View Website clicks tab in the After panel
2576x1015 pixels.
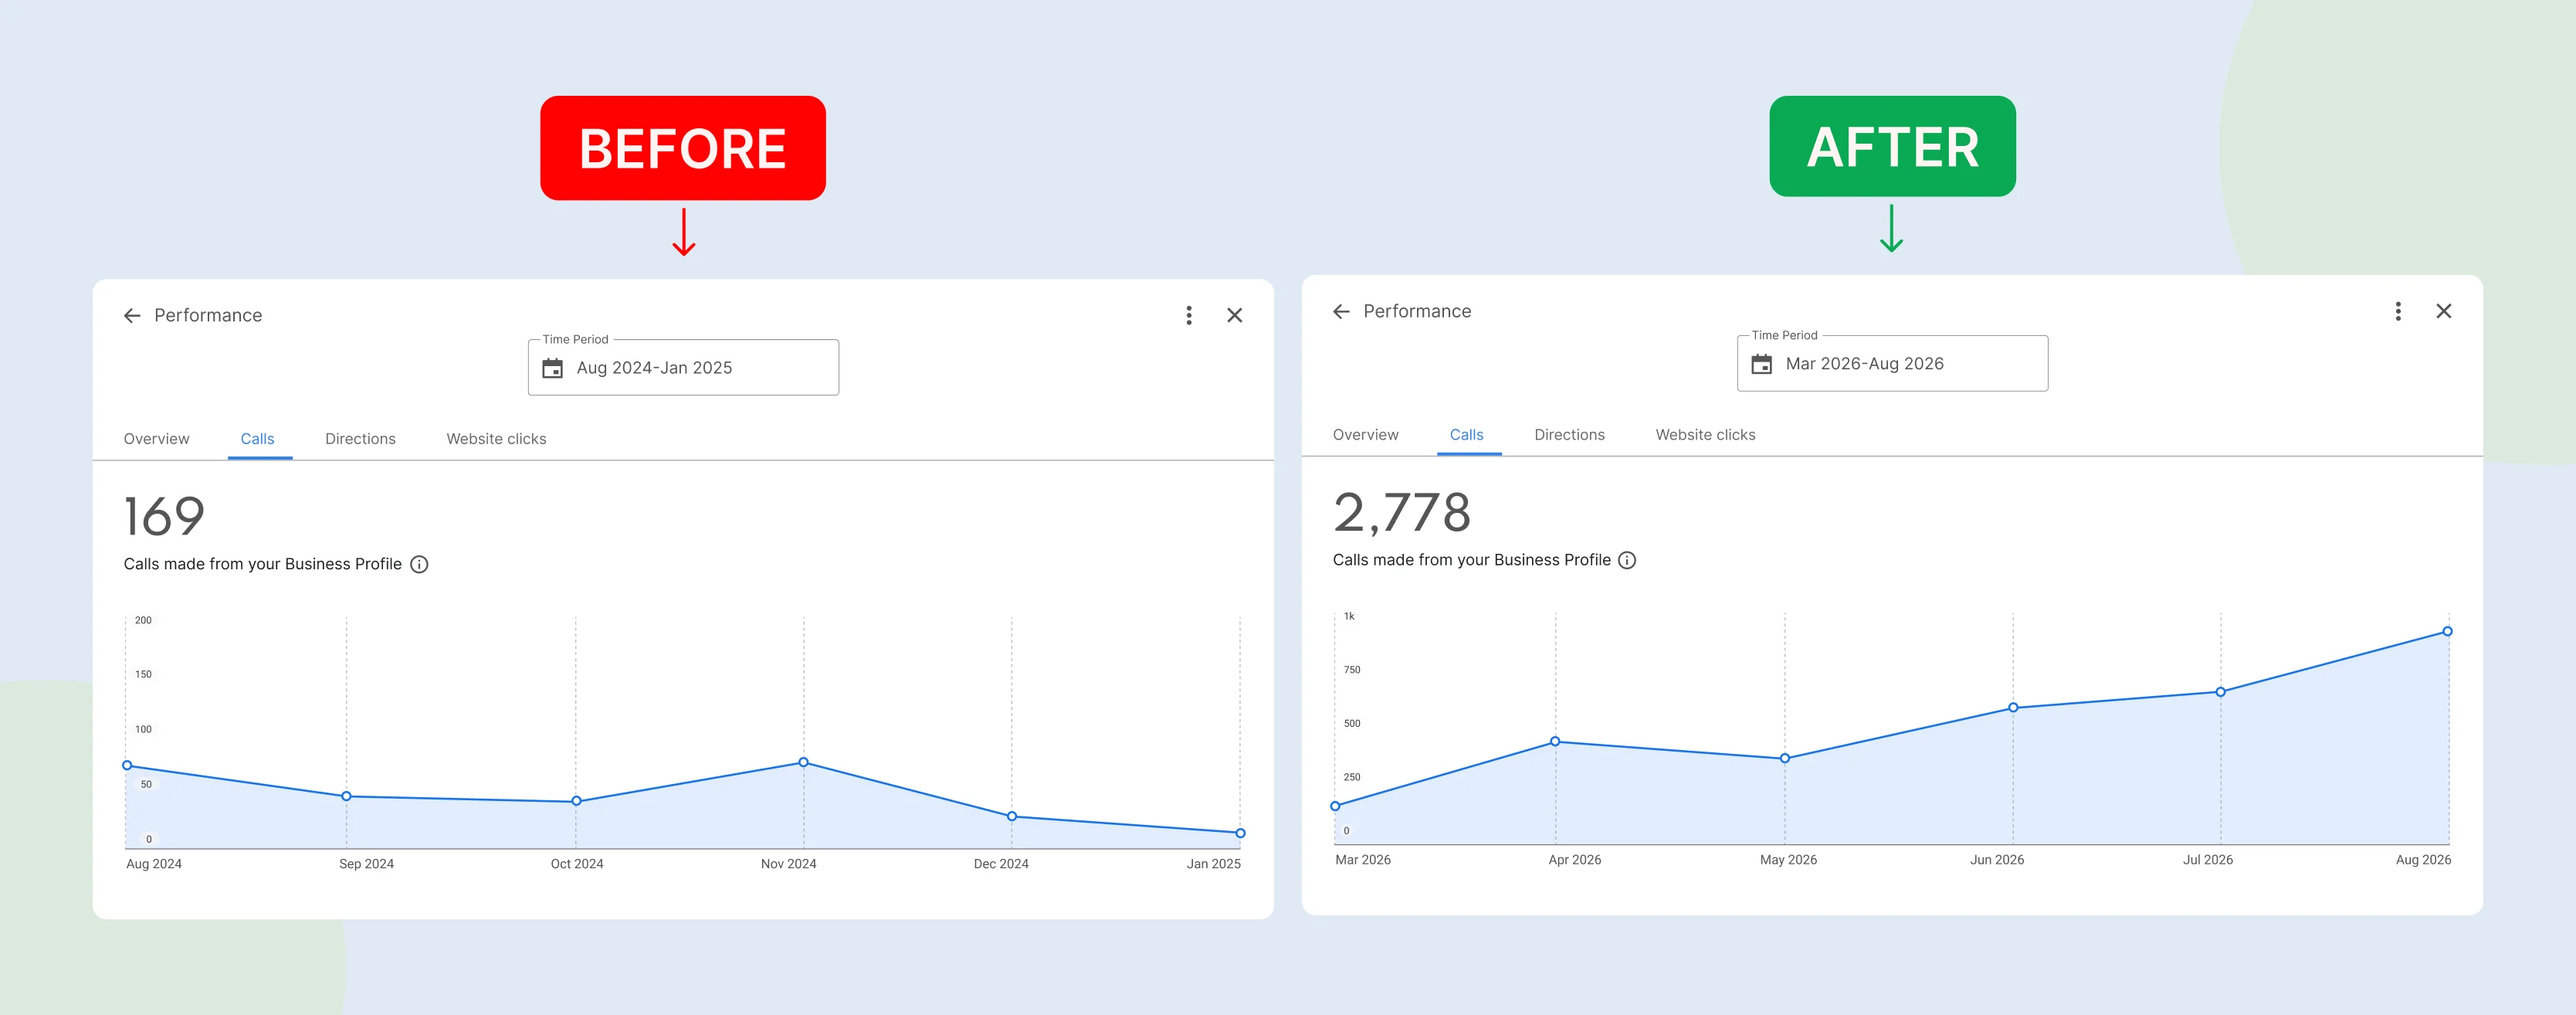tap(1705, 435)
